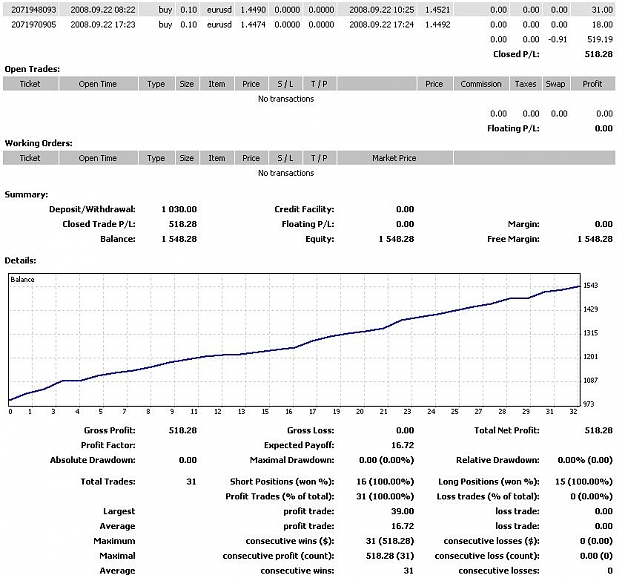Click close time 2008.09.22 10:25
The image size is (625, 578).
pyautogui.click(x=381, y=10)
